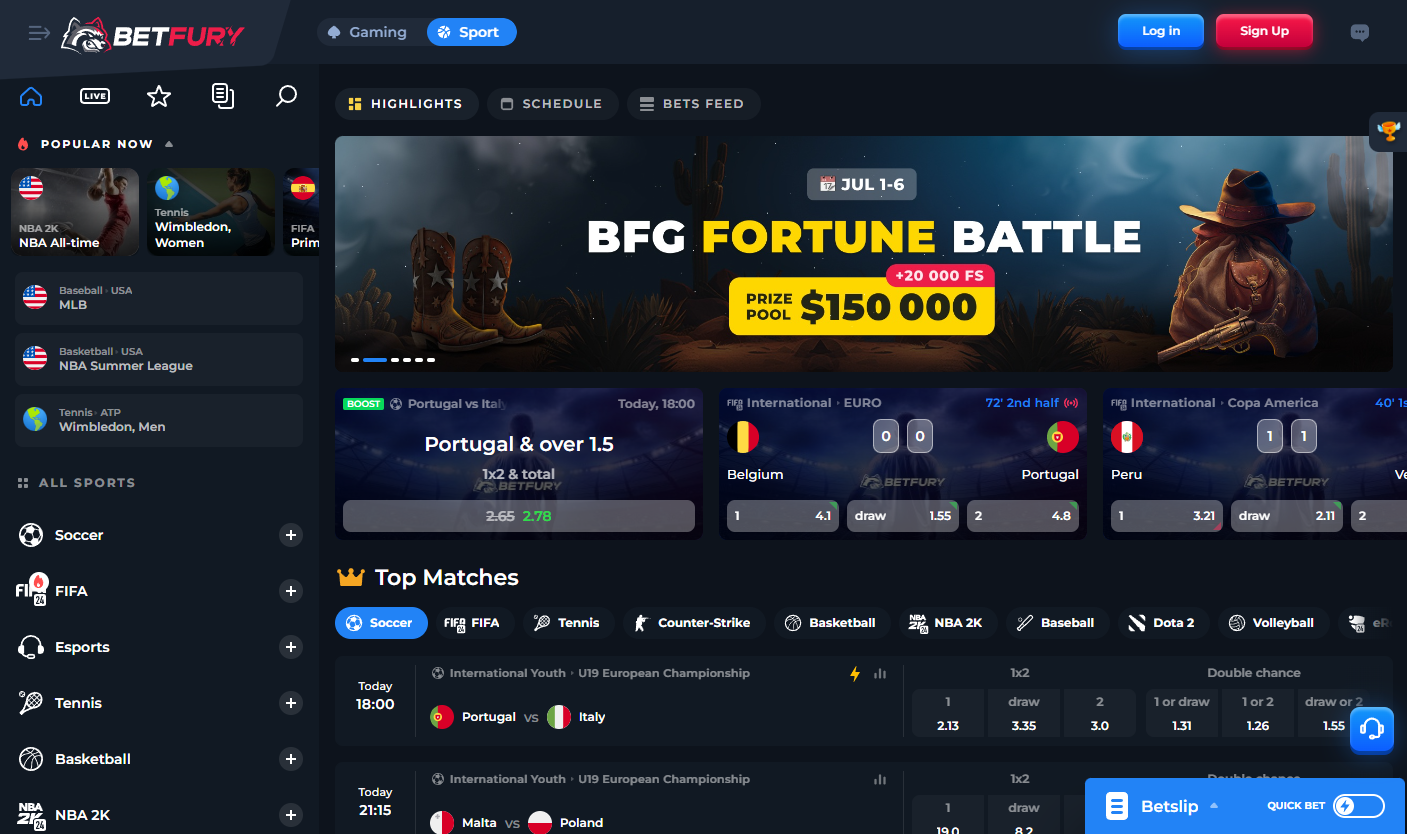This screenshot has height=834, width=1407.
Task: Open statistics chart icon for Portugal vs Italy
Action: (880, 674)
